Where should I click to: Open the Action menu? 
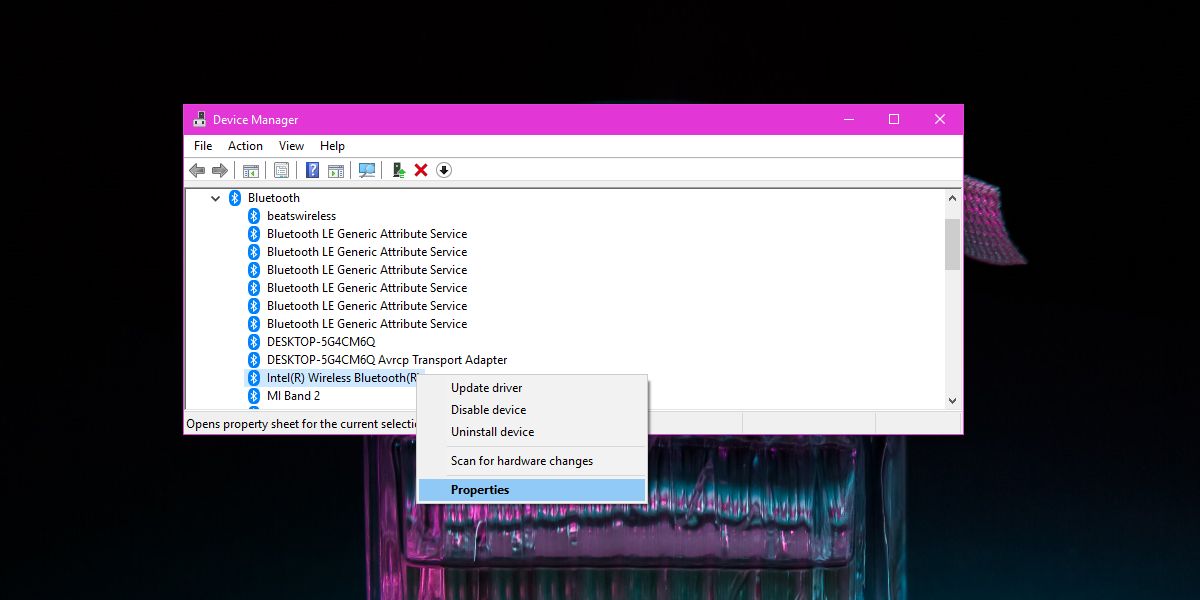[245, 146]
